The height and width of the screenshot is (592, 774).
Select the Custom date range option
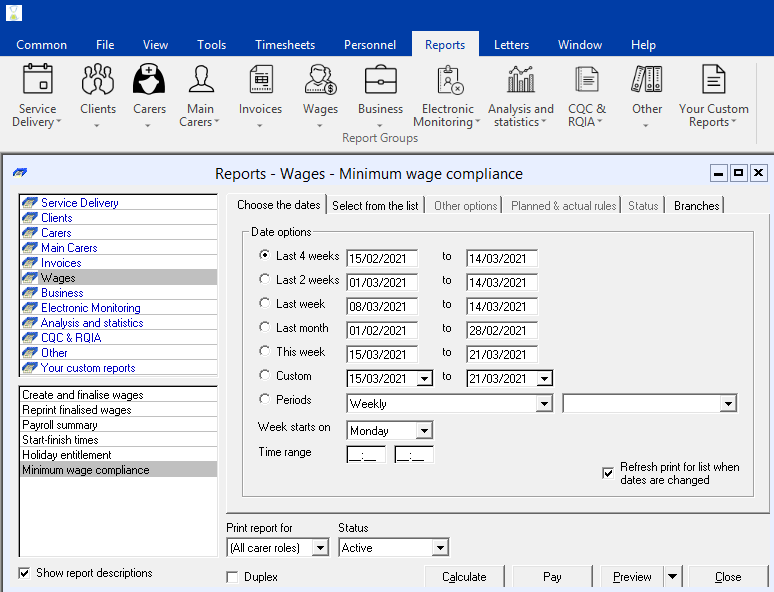(x=265, y=376)
